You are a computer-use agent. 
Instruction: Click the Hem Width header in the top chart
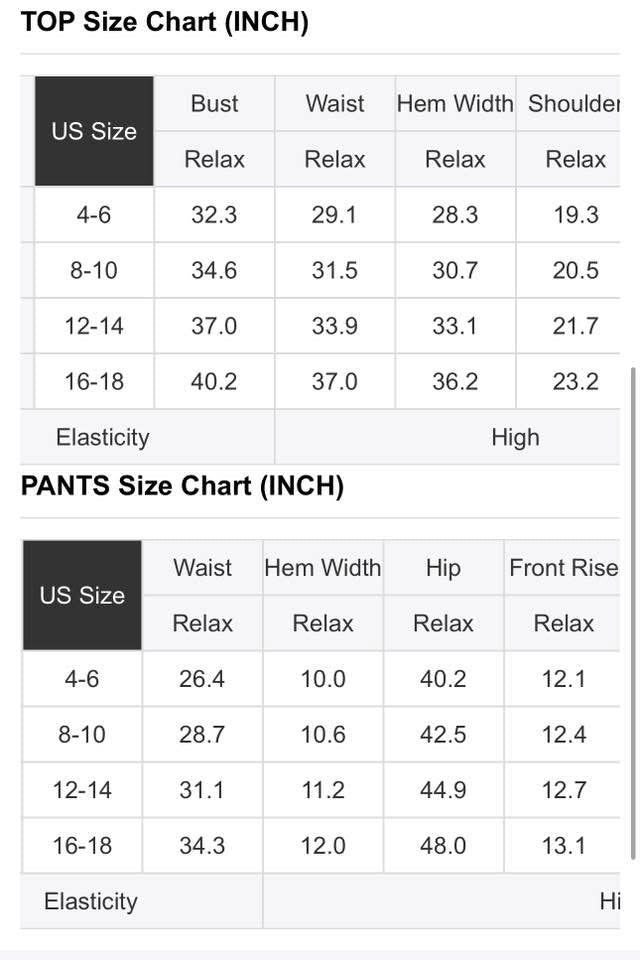(x=455, y=103)
